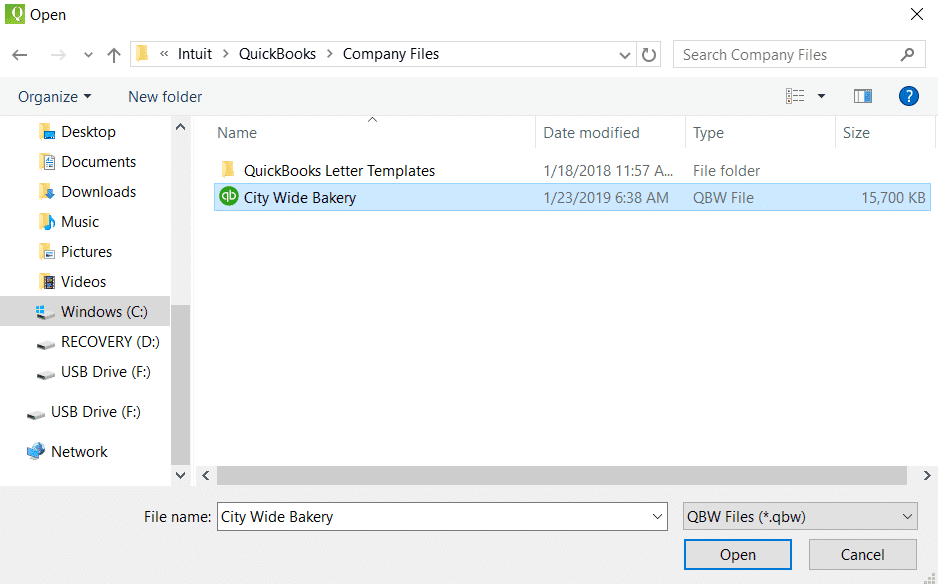Click horizontal scrollbar right arrow

click(x=927, y=476)
